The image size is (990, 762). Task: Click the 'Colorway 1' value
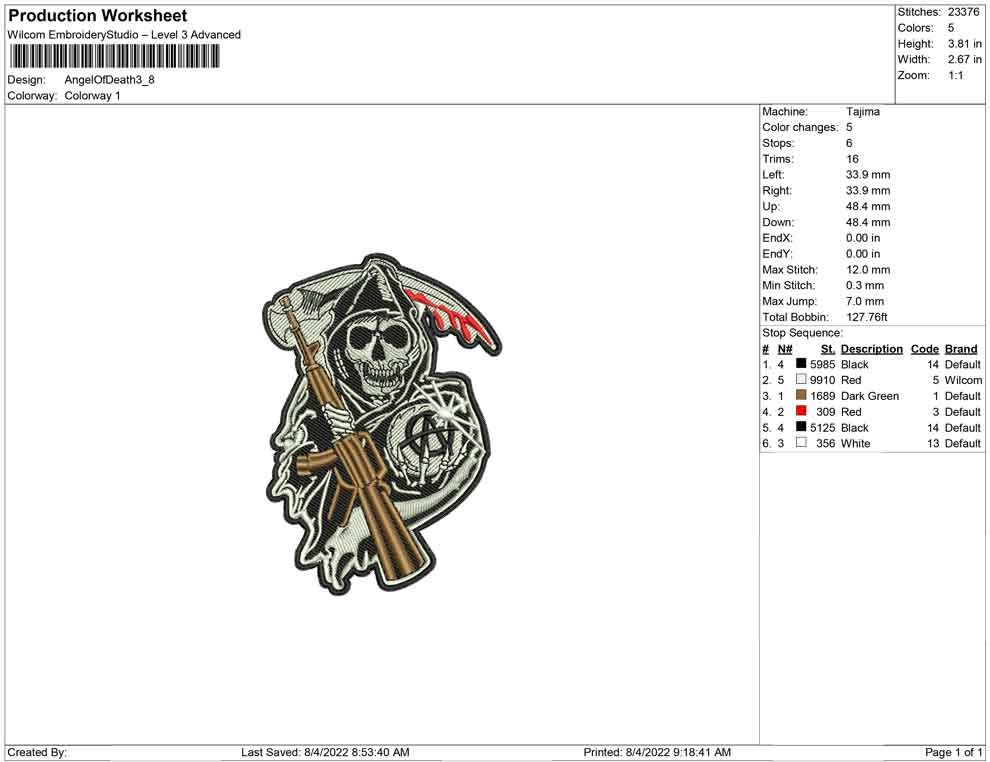92,96
